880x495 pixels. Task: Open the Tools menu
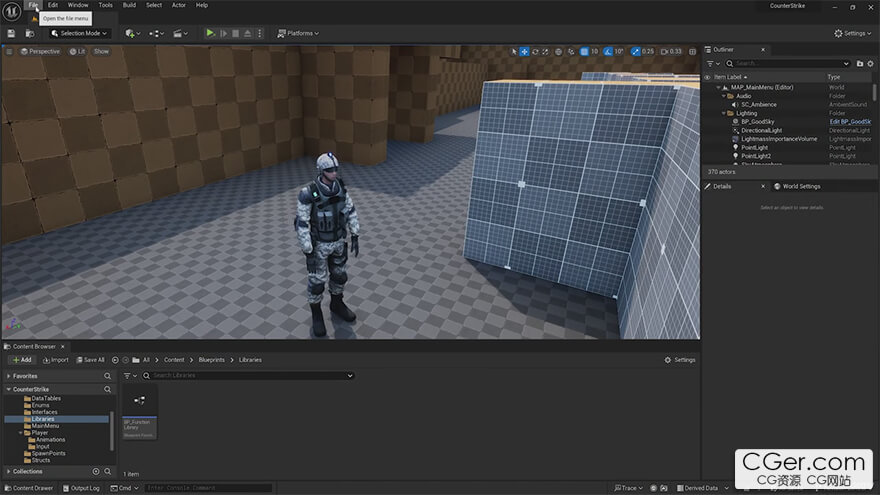coord(106,5)
